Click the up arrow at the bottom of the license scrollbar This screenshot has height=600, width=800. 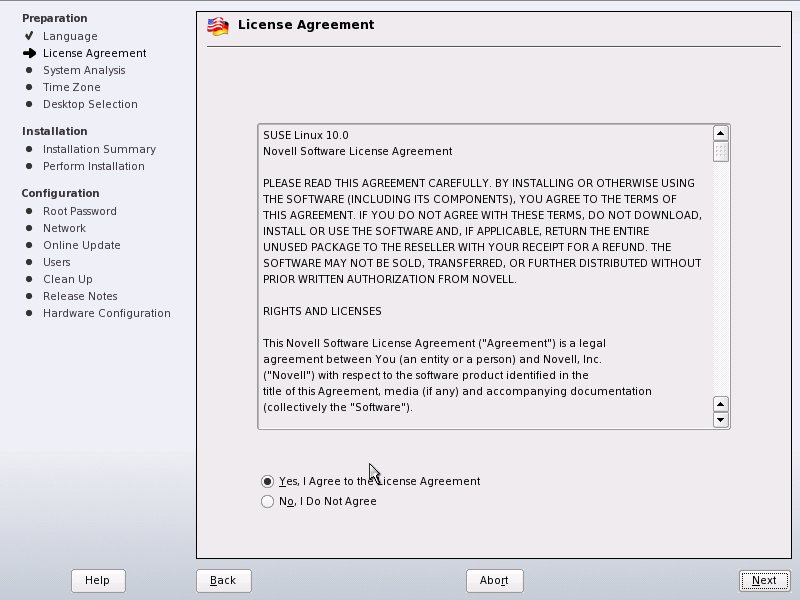coord(720,405)
